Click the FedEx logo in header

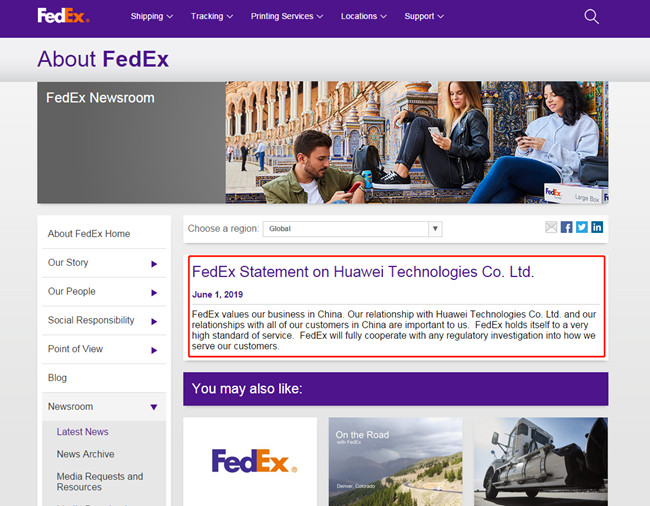tap(63, 16)
